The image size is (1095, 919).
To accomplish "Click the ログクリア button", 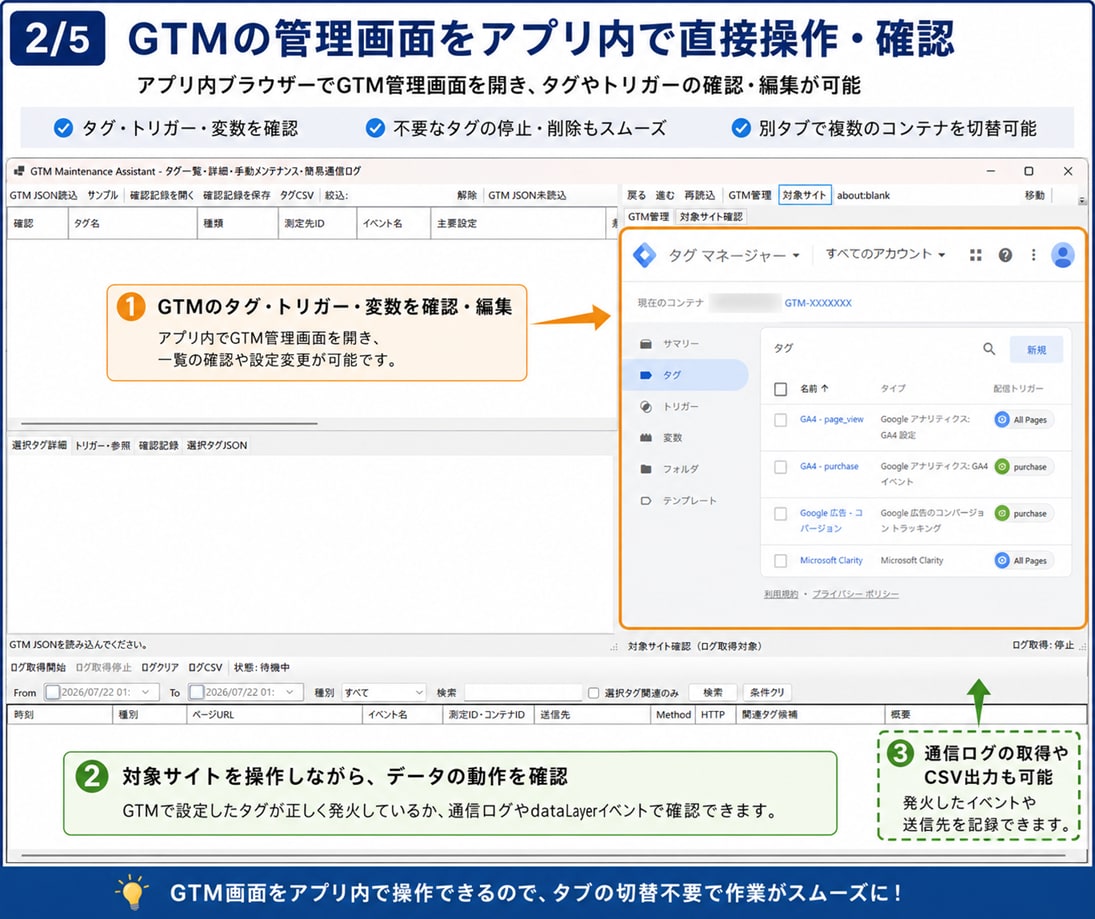I will click(160, 668).
